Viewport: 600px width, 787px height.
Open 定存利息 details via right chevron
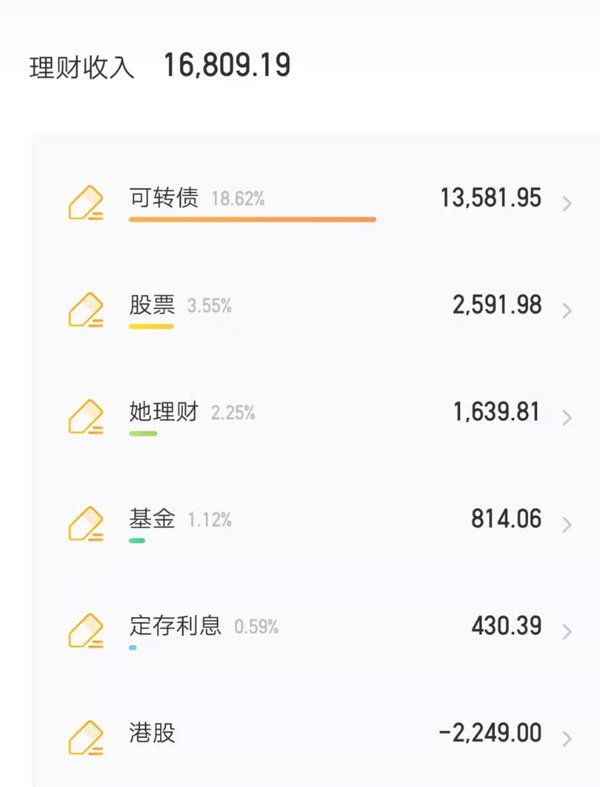[x=567, y=631]
